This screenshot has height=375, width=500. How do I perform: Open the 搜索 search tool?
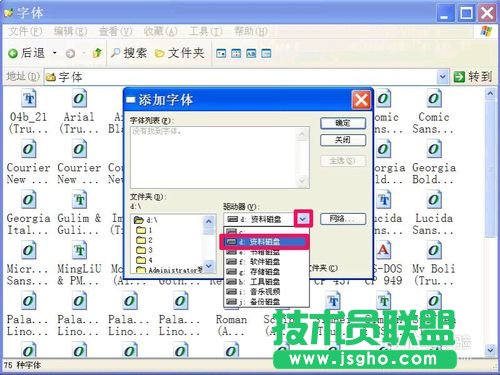coord(129,53)
